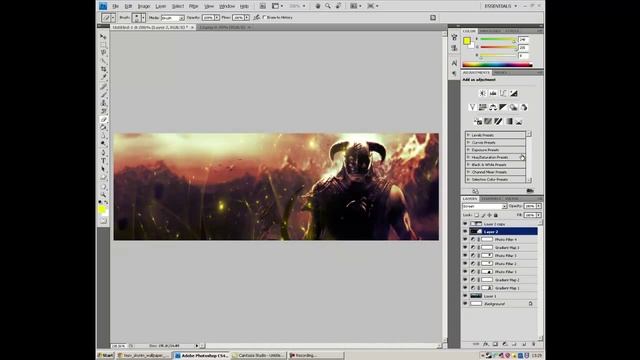Open the eraser Opacity dropdown arrow
640x360 pixels.
coord(217,18)
